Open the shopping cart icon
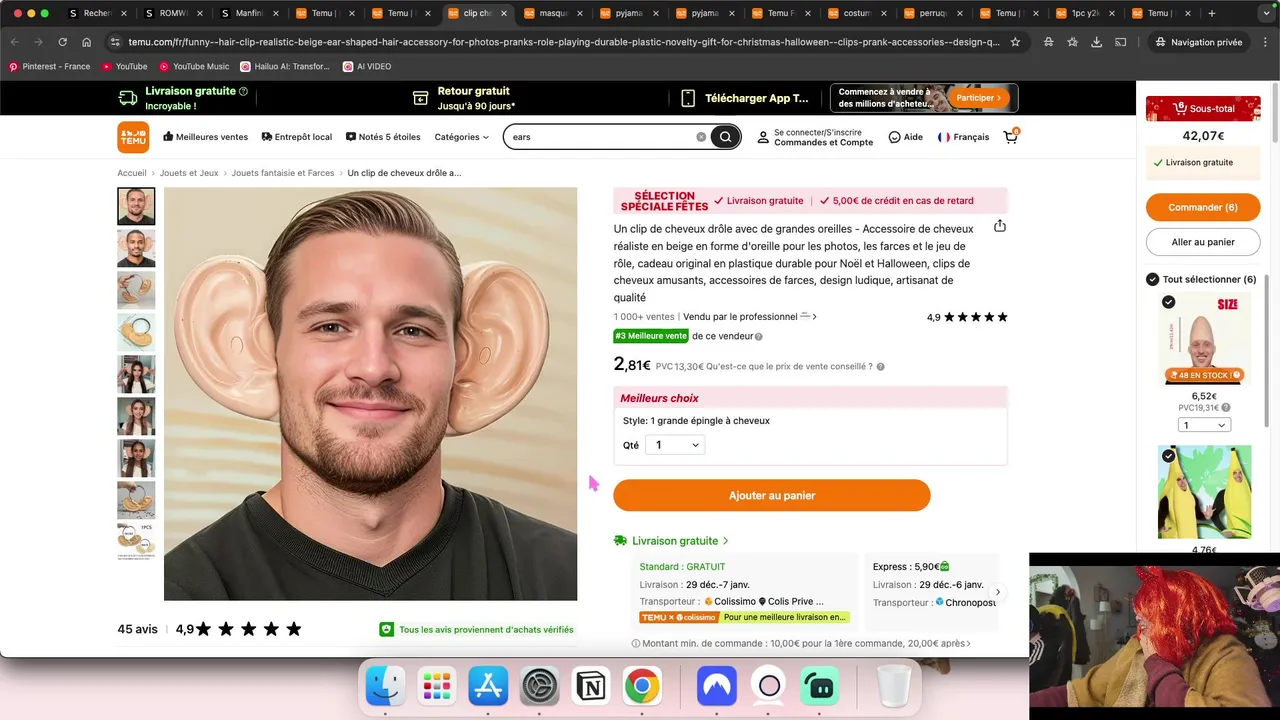 pos(1011,137)
